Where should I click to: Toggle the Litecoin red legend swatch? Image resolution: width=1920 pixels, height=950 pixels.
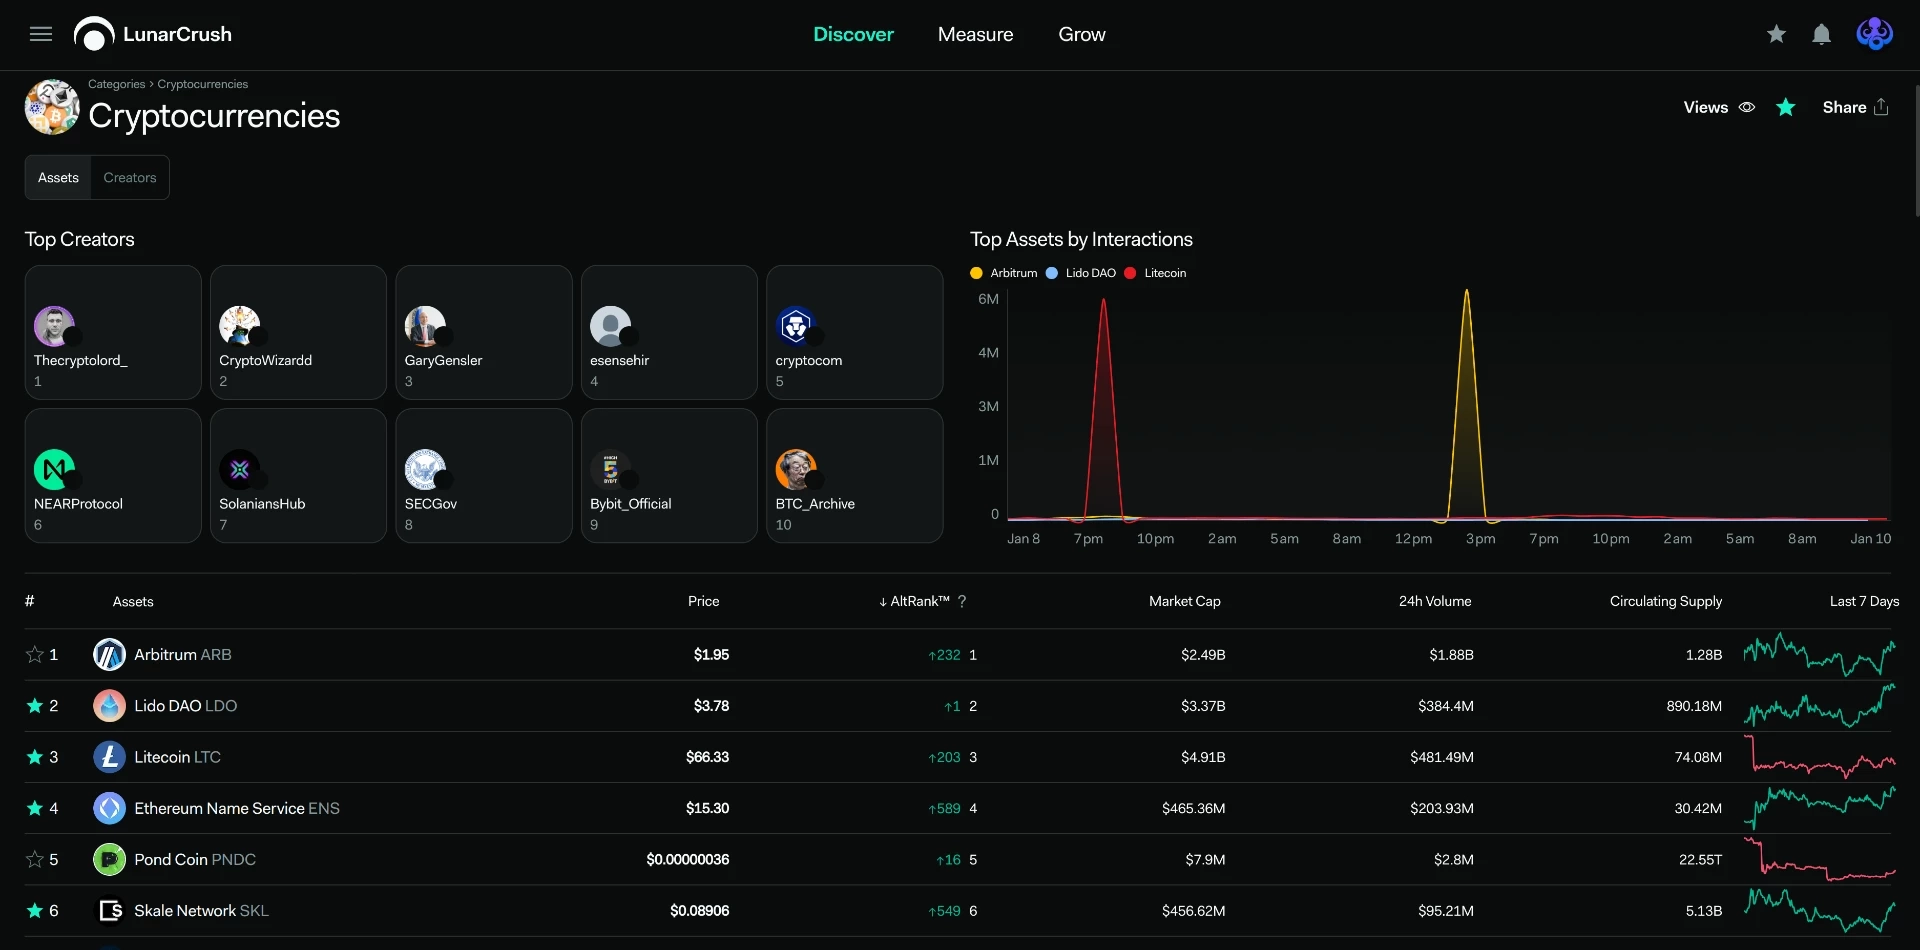pos(1130,273)
